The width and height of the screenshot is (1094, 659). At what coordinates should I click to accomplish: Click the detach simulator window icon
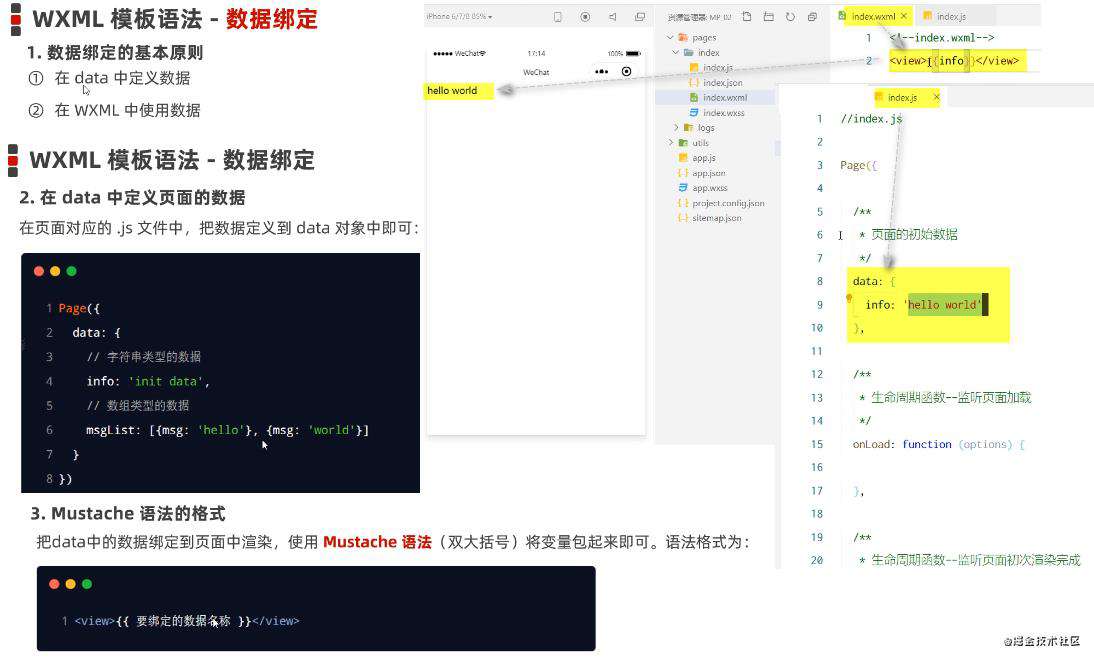(640, 17)
